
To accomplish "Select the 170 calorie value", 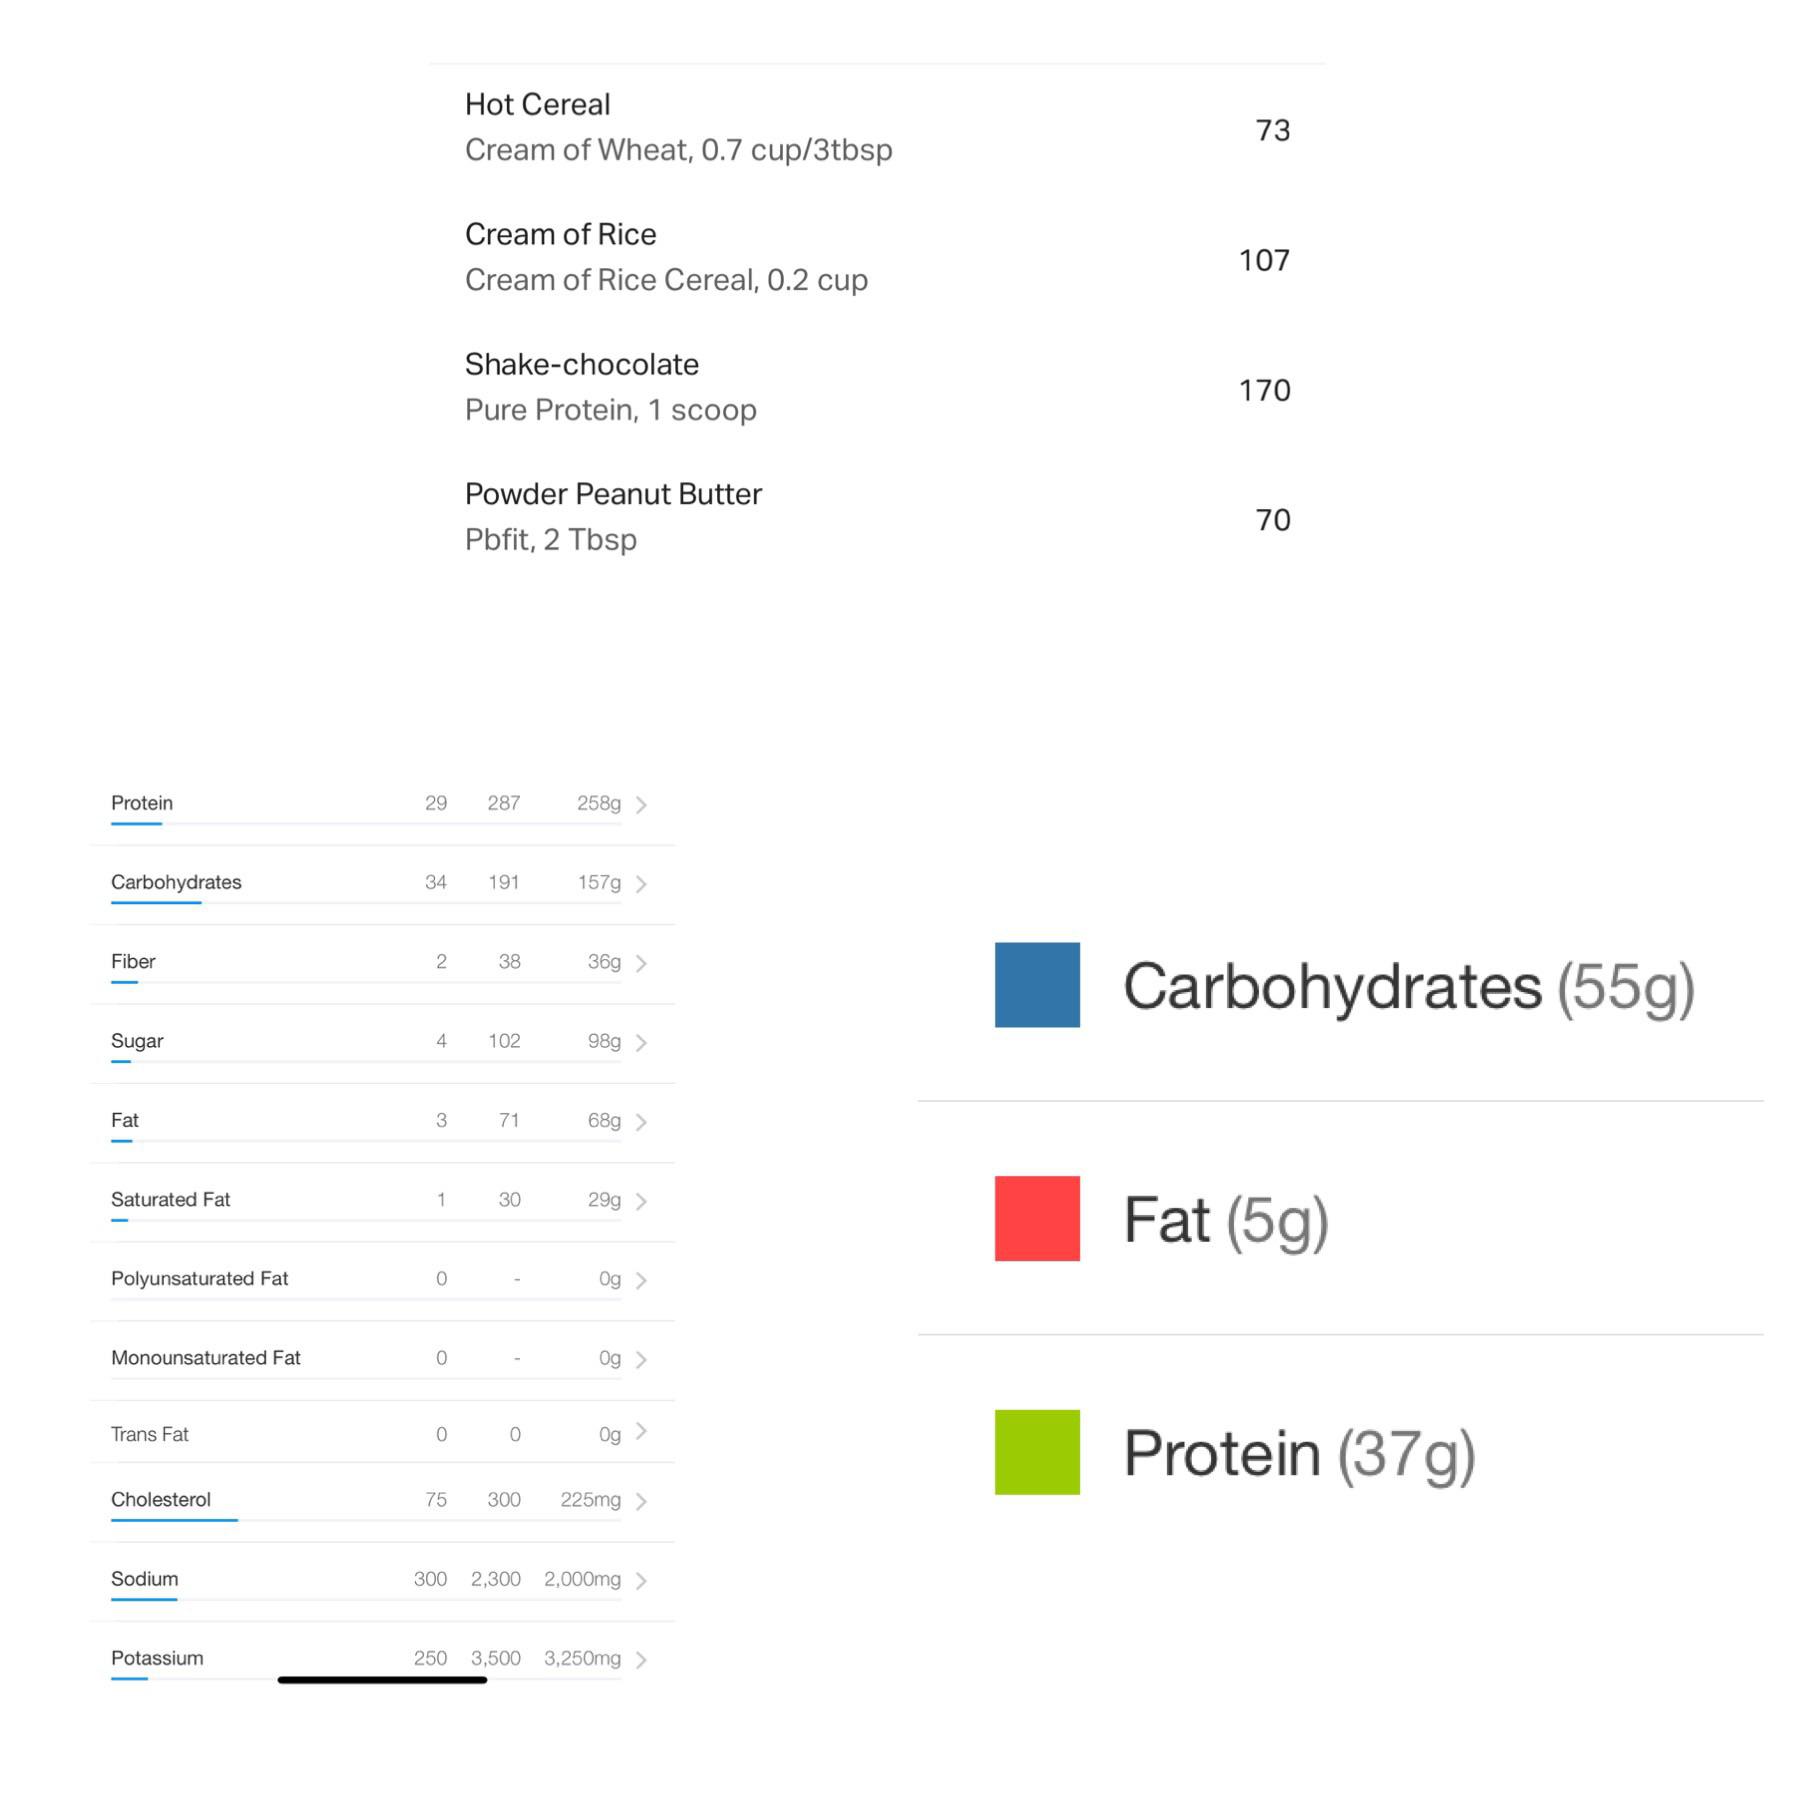I will point(1264,390).
